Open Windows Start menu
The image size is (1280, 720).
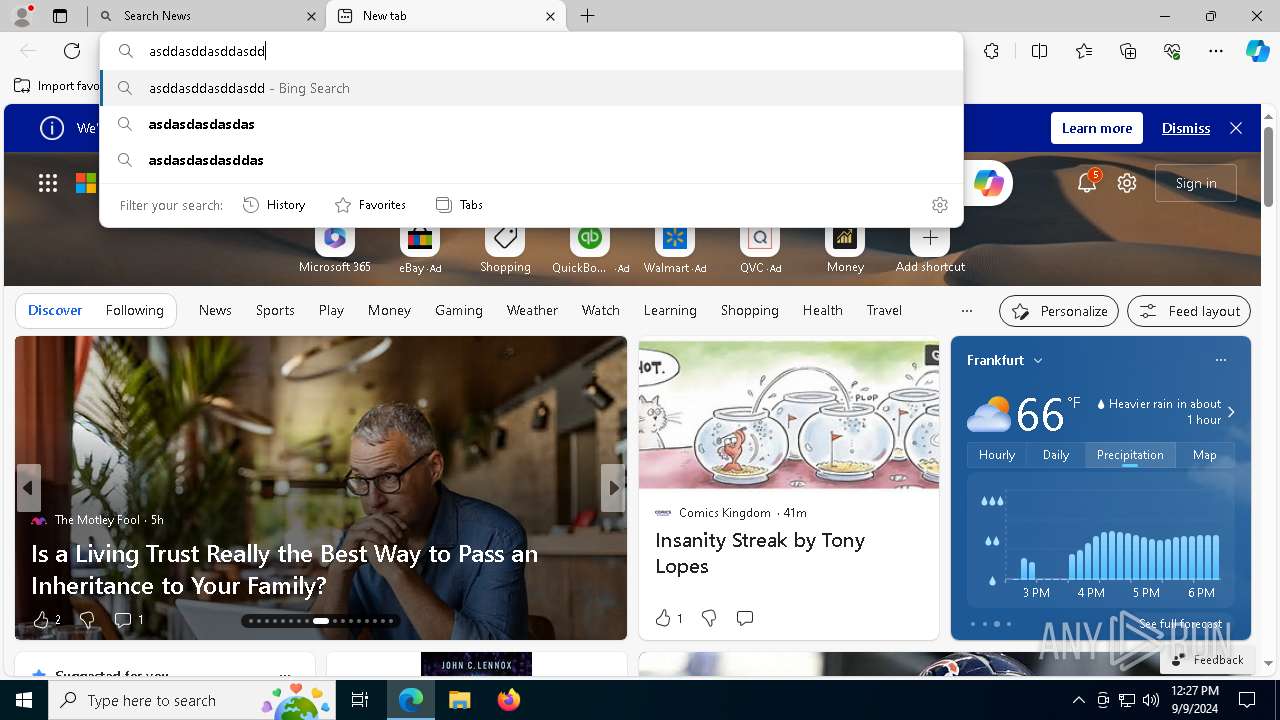24,700
